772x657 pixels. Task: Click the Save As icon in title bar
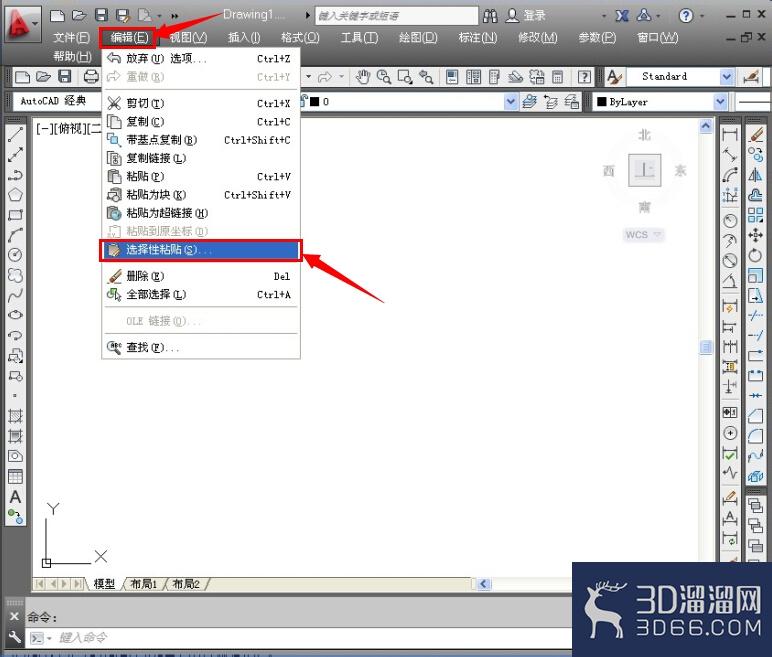pos(123,16)
